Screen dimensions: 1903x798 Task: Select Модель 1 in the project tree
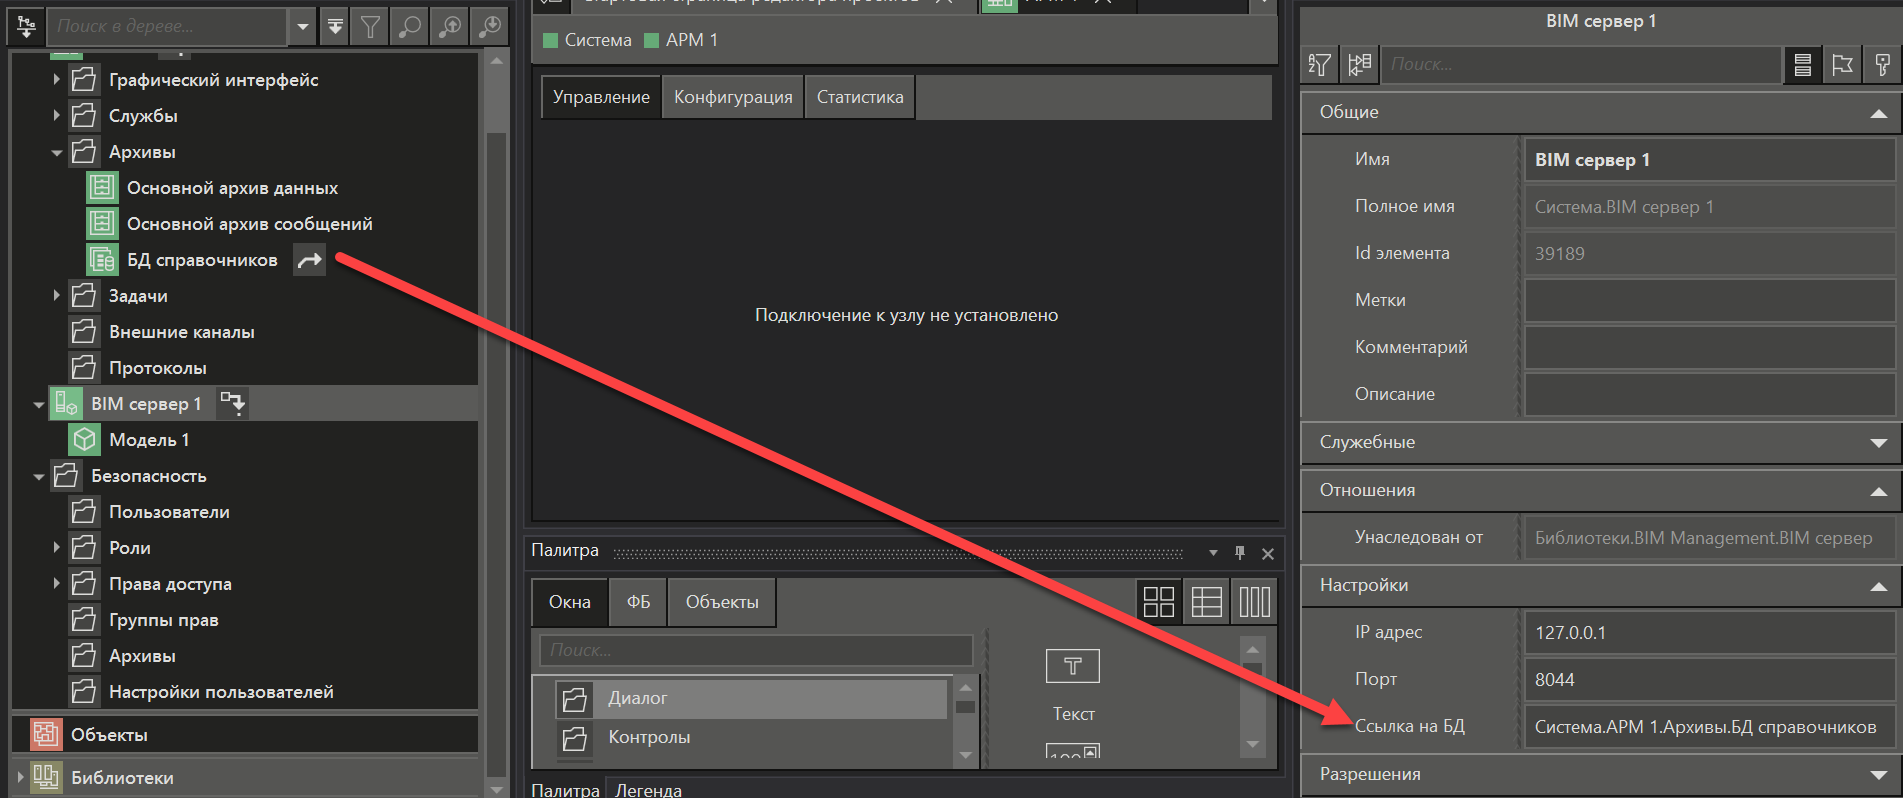click(149, 440)
